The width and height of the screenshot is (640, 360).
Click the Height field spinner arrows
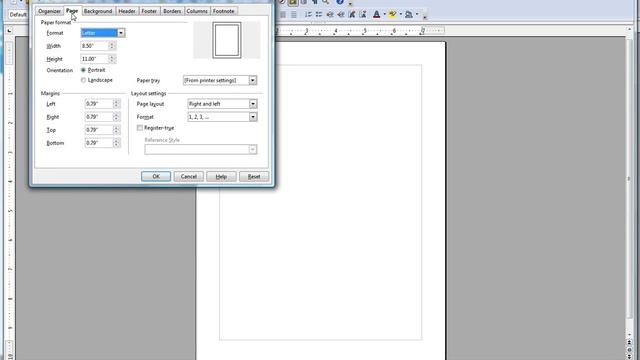coord(112,59)
